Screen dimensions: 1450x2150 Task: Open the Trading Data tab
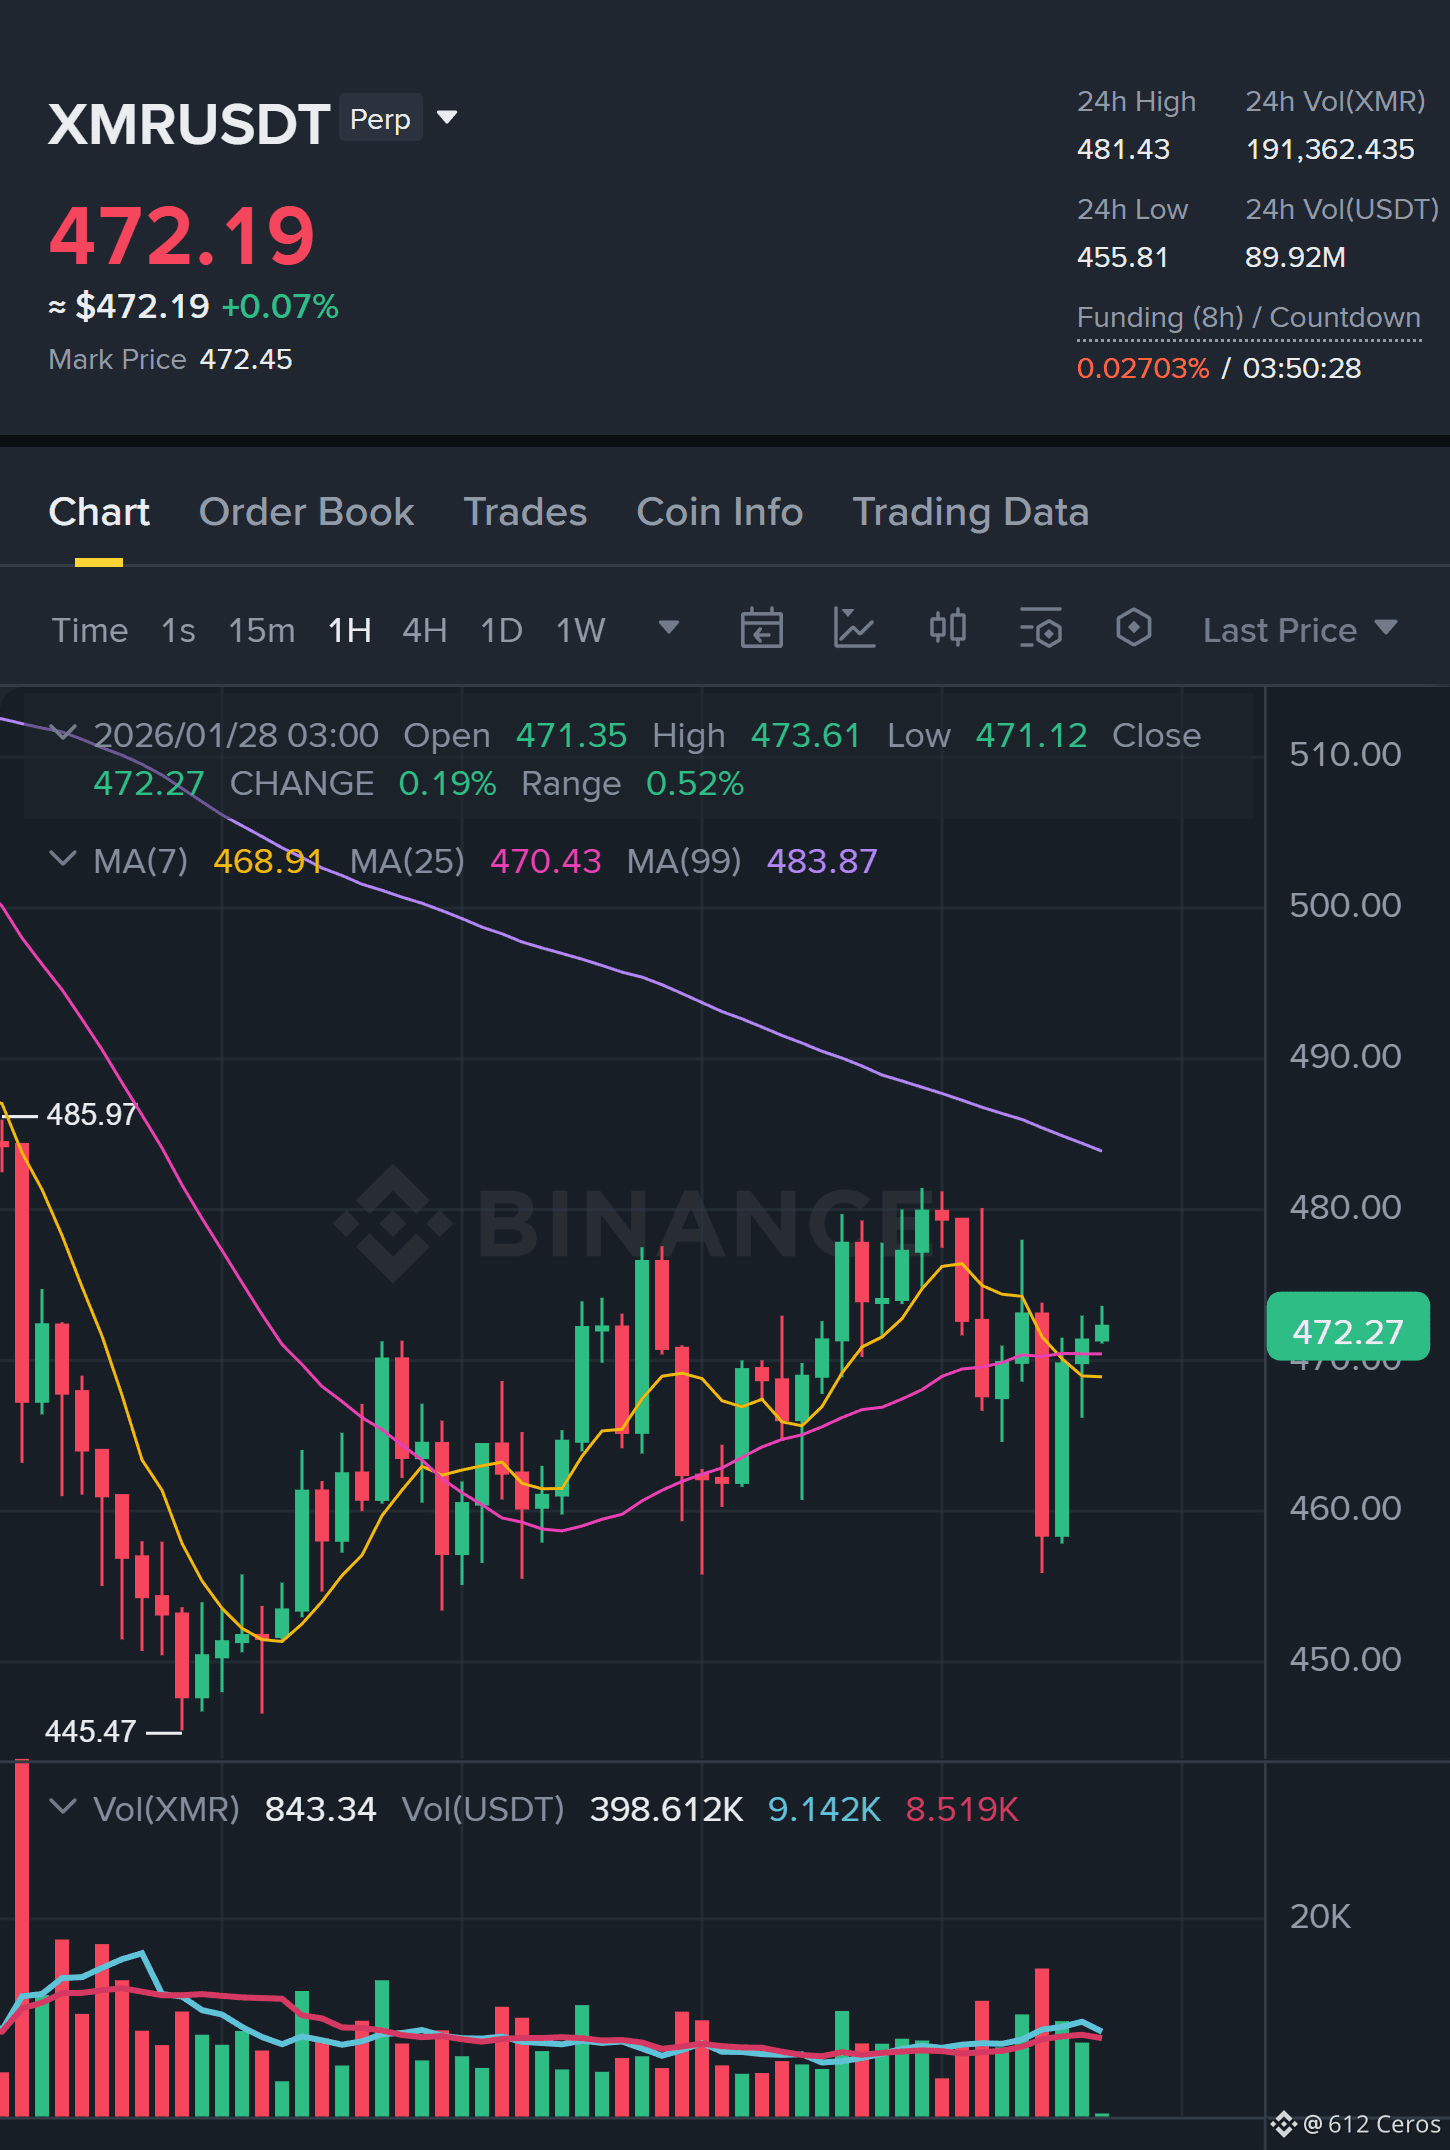[x=971, y=512]
